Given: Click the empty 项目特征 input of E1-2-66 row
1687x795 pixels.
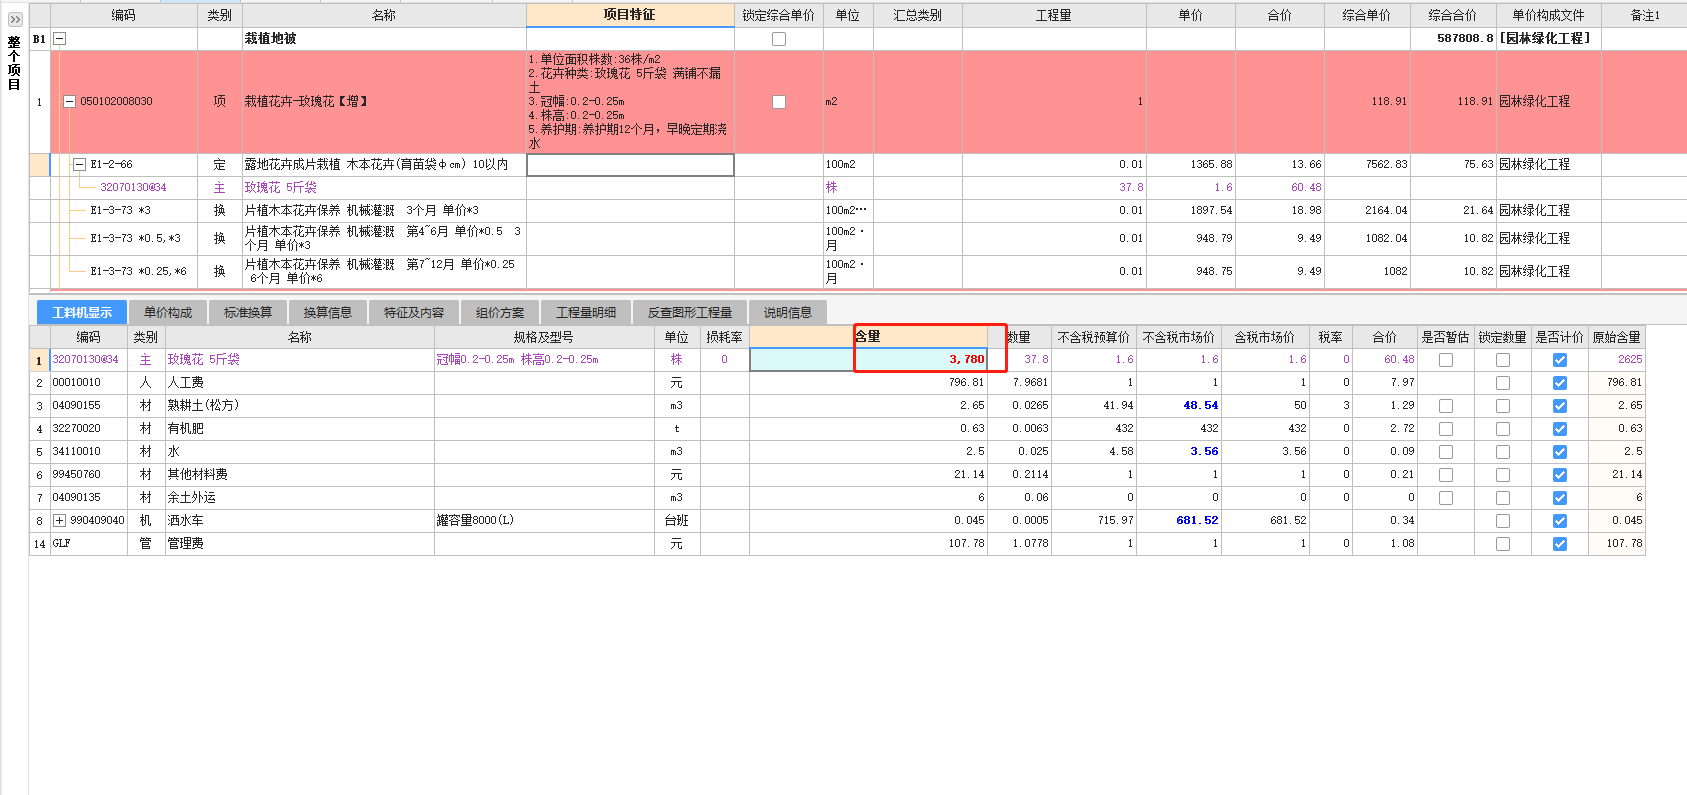Looking at the screenshot, I should (x=630, y=165).
